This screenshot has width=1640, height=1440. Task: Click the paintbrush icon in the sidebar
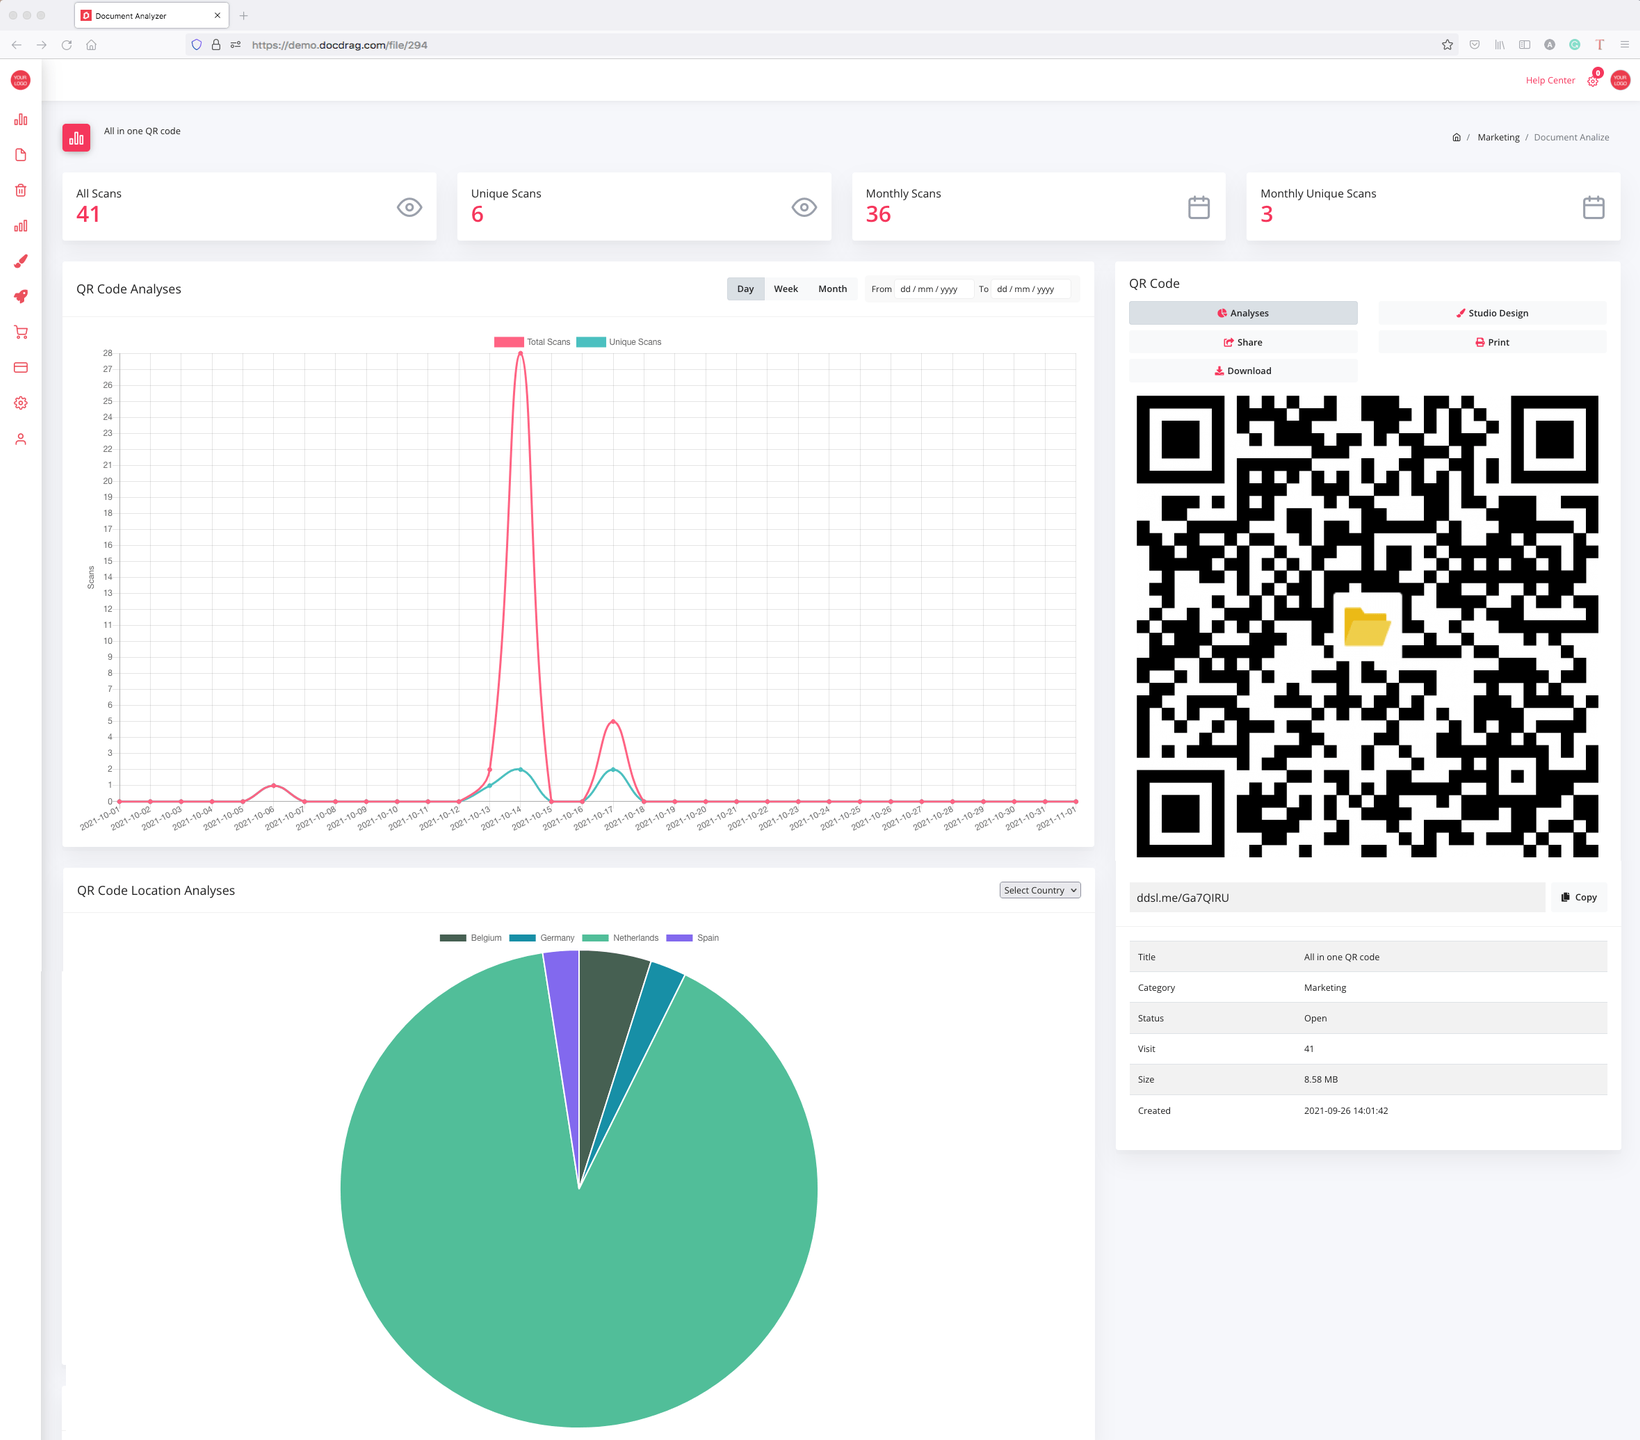point(20,261)
